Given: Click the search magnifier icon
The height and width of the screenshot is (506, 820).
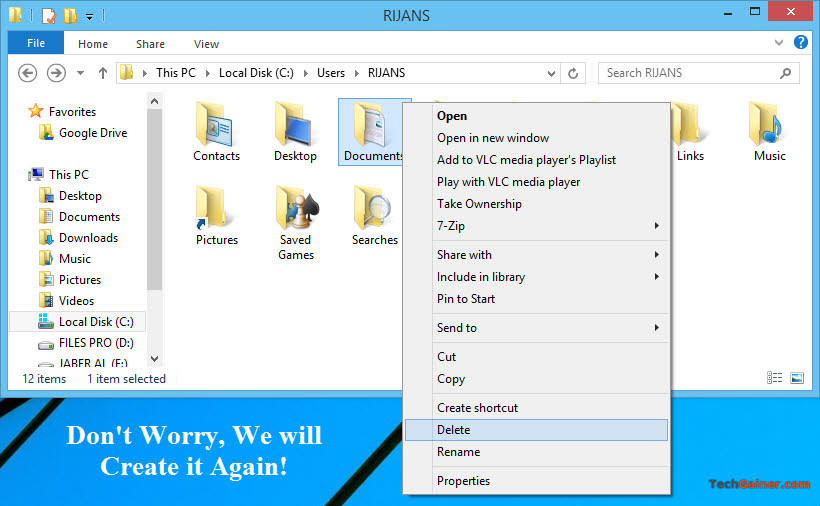Looking at the screenshot, I should [x=785, y=73].
